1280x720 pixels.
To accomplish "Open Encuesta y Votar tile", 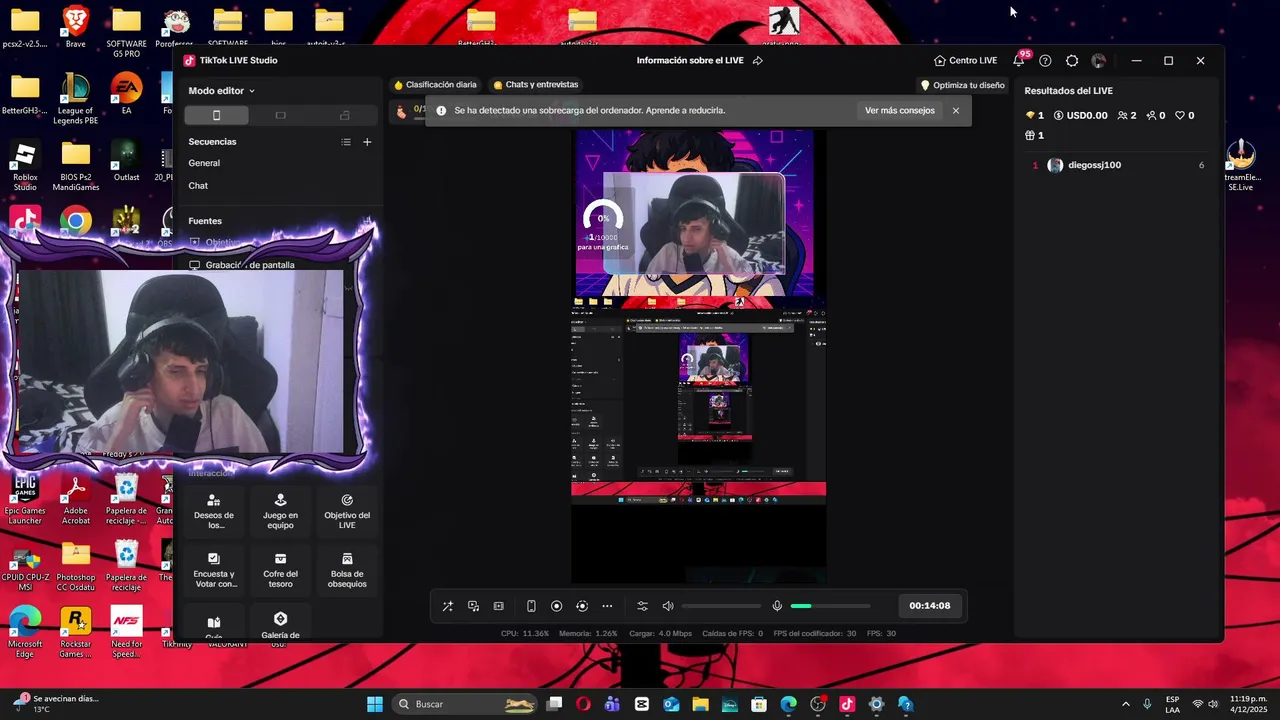I will 214,570.
